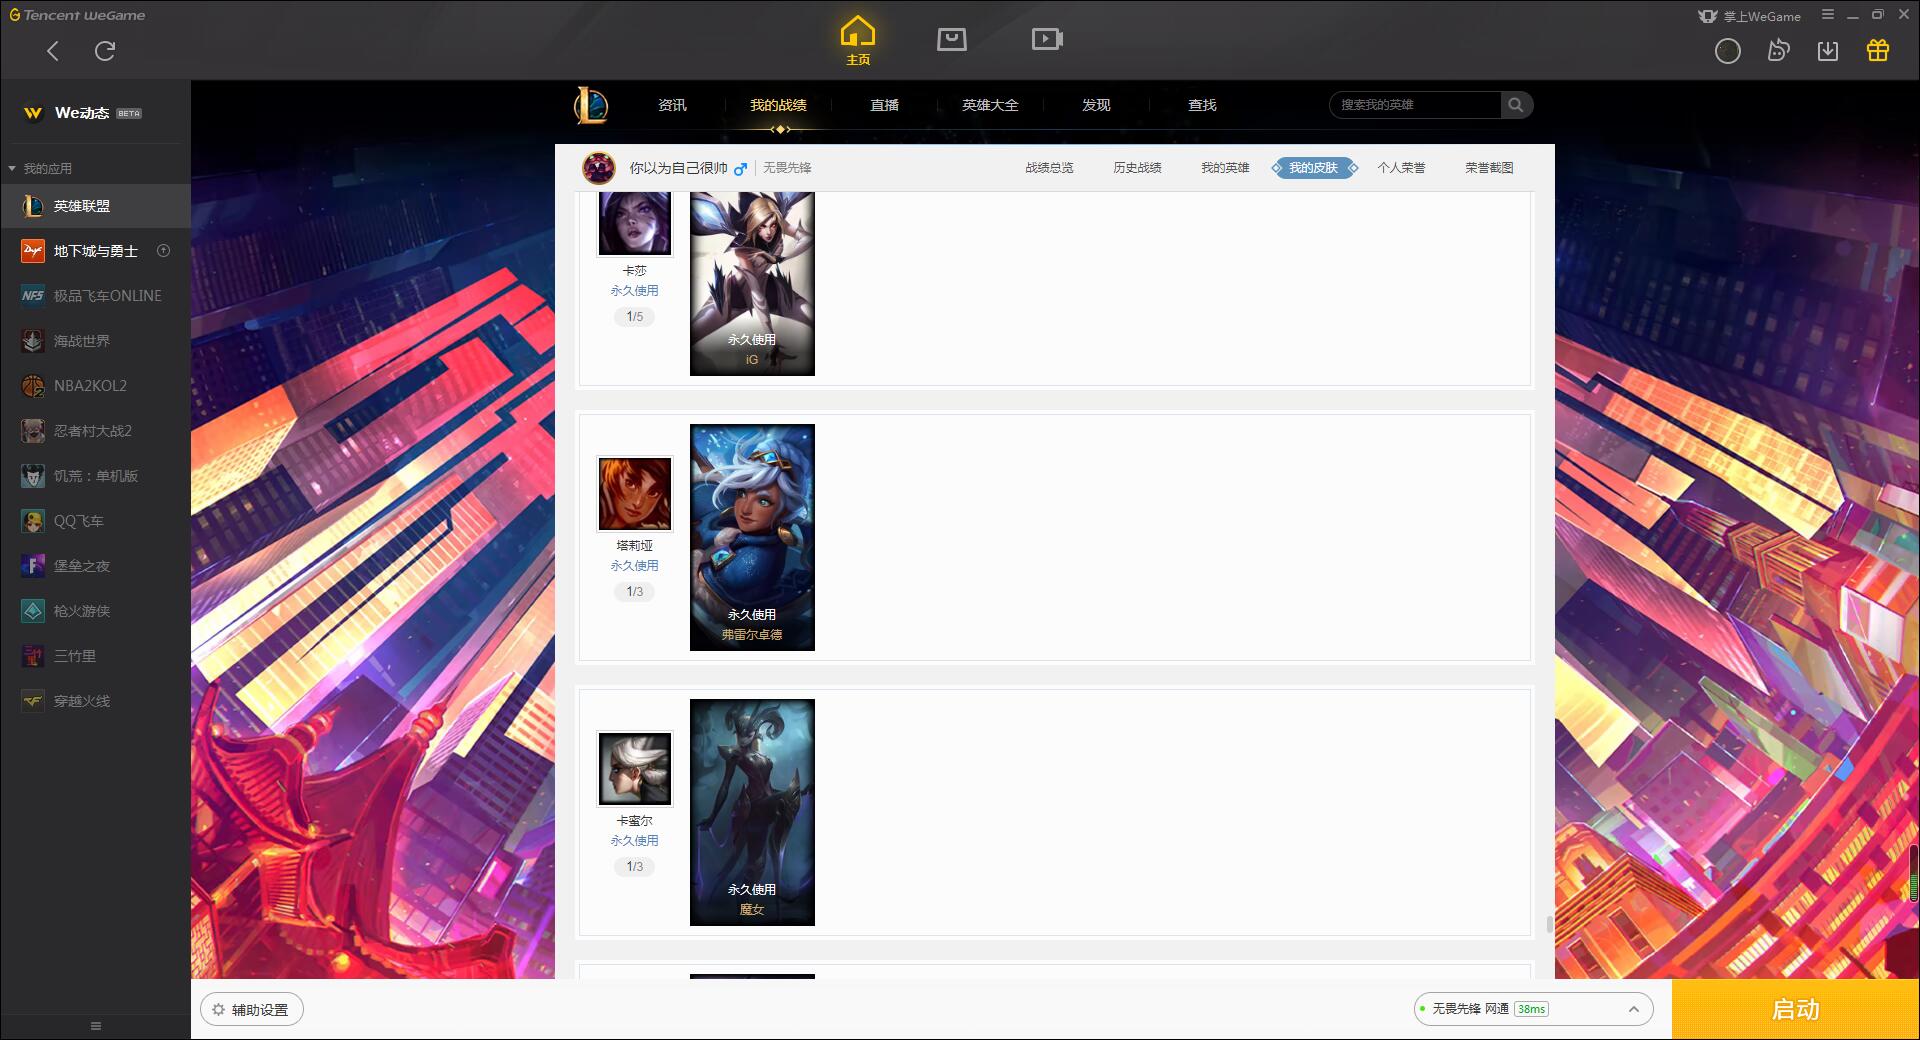Open the video playback icon in the top bar
This screenshot has width=1920, height=1040.
(x=1047, y=40)
